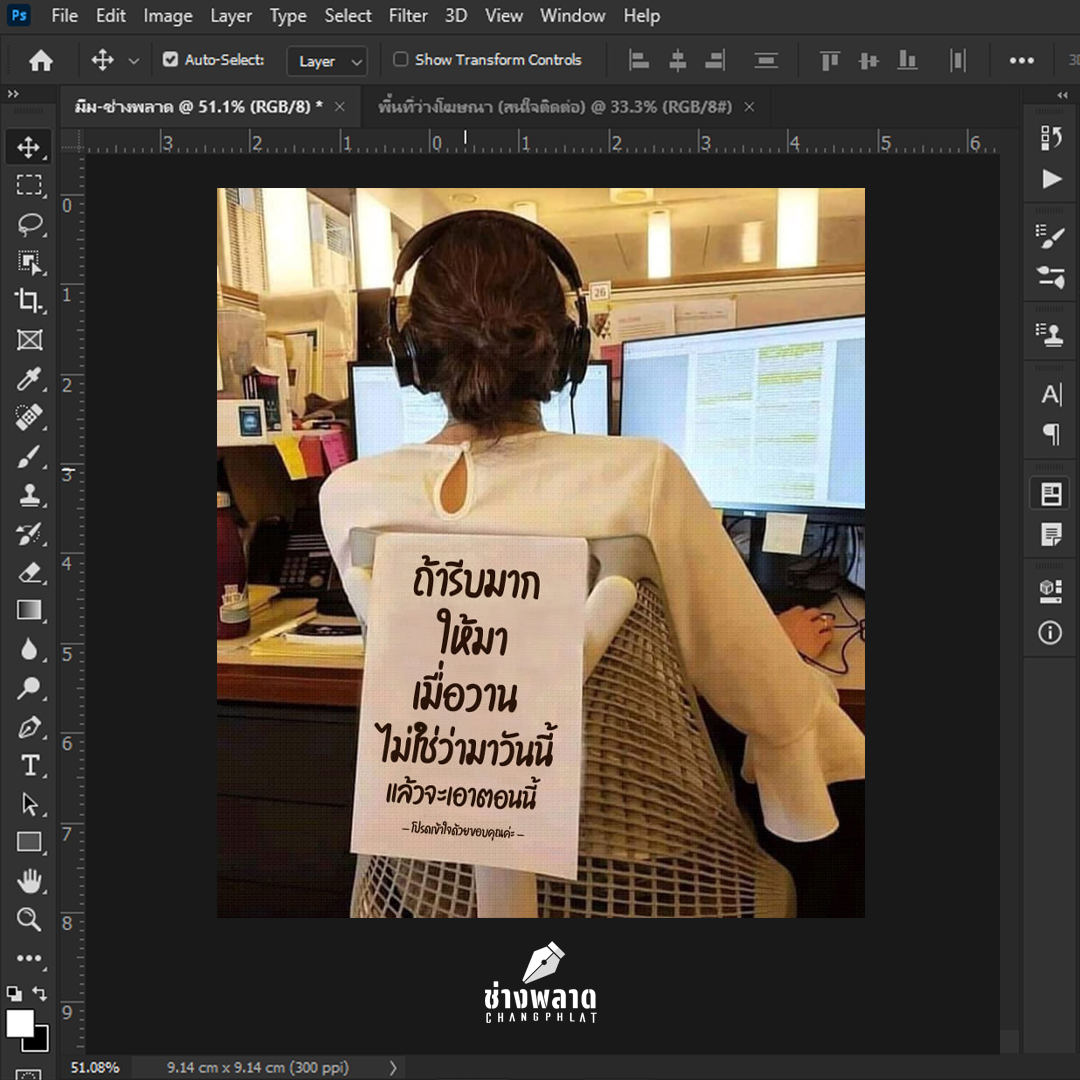Screen dimensions: 1080x1080
Task: Collapse the right panel dock arrows
Action: tap(1062, 95)
